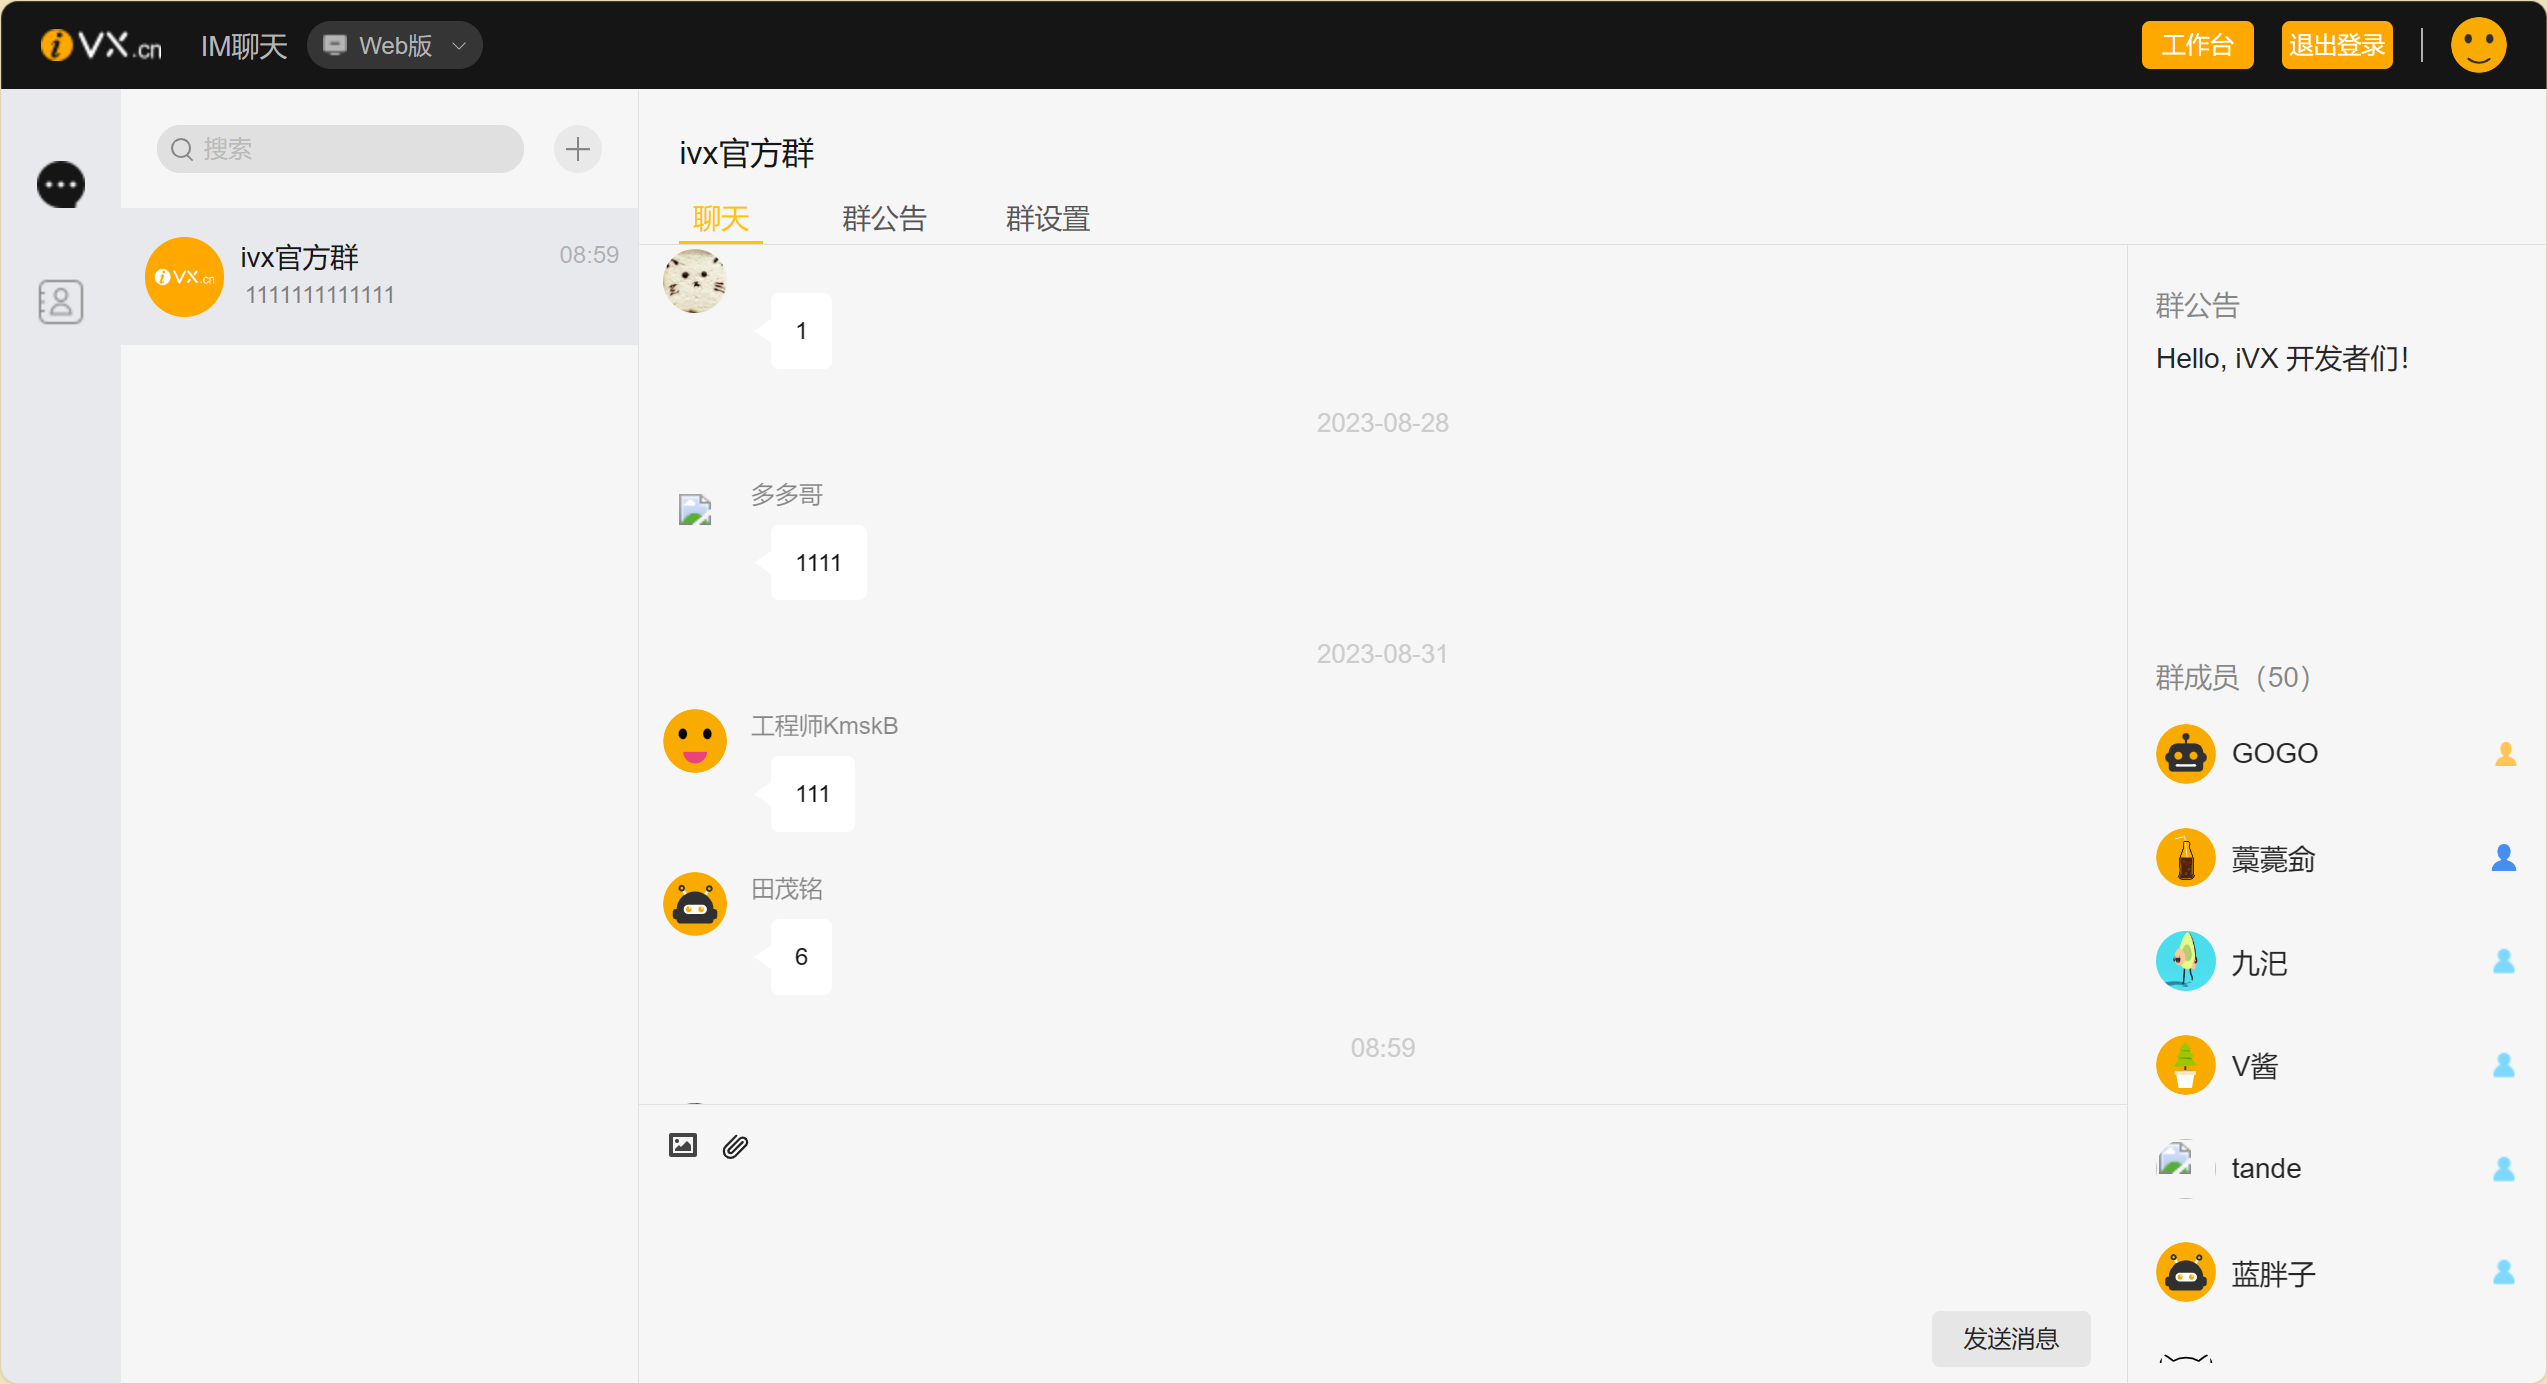Click 工程师KmskB's avatar in the chat
The width and height of the screenshot is (2547, 1384).
(695, 741)
